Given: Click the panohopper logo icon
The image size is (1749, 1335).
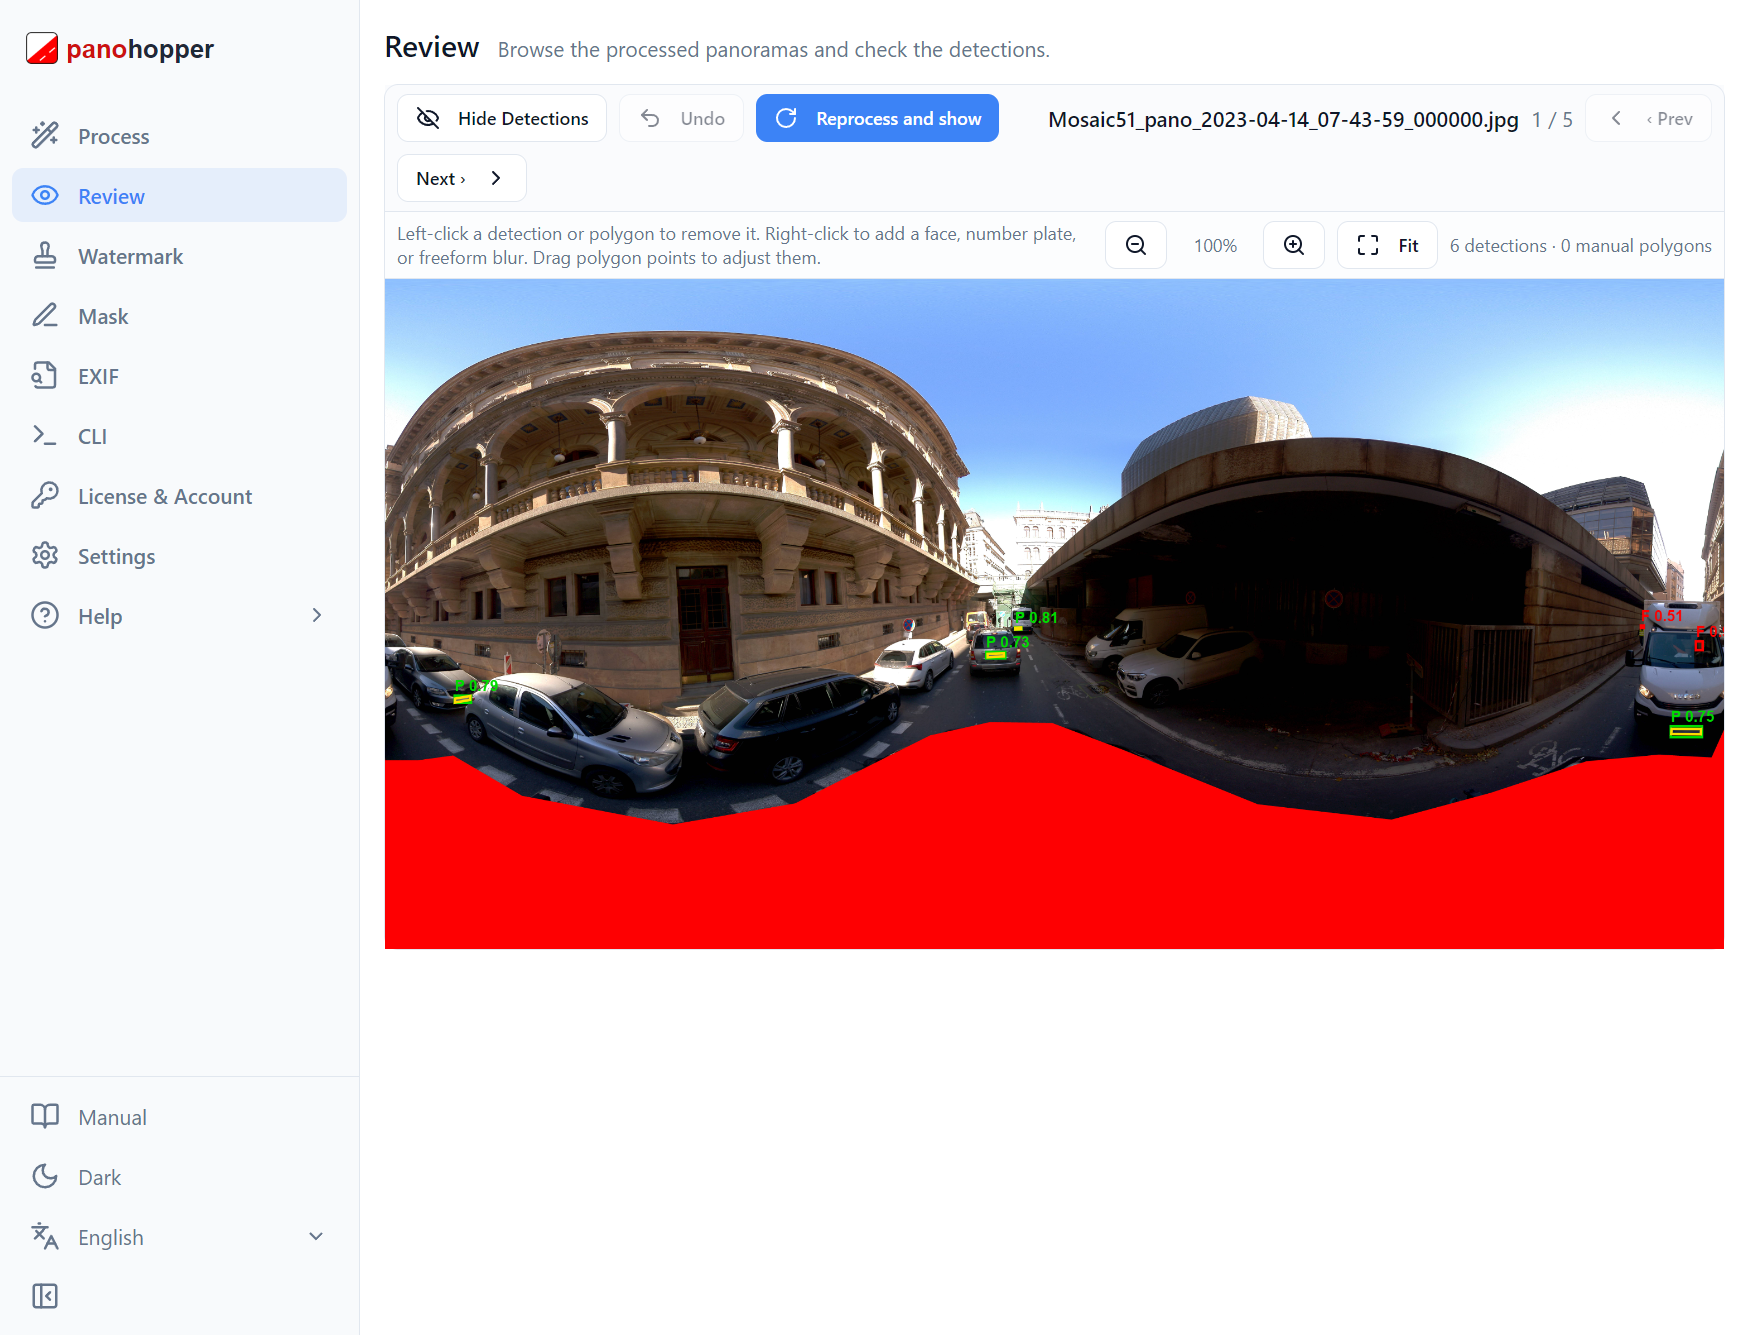Looking at the screenshot, I should [x=42, y=48].
